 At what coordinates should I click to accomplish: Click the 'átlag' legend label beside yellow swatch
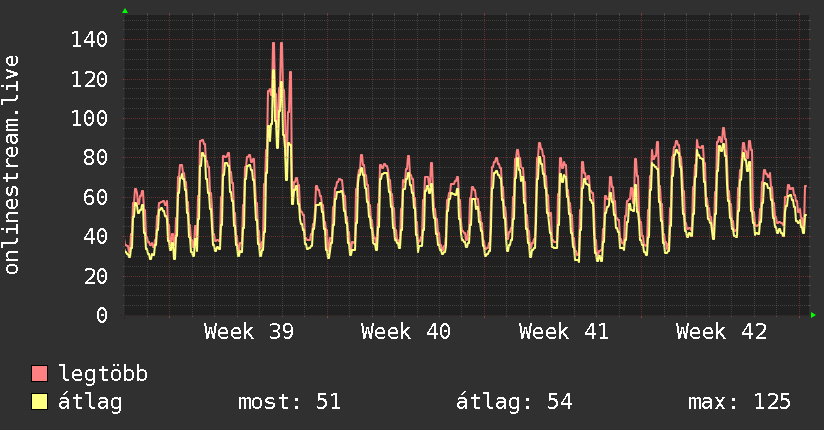click(90, 402)
